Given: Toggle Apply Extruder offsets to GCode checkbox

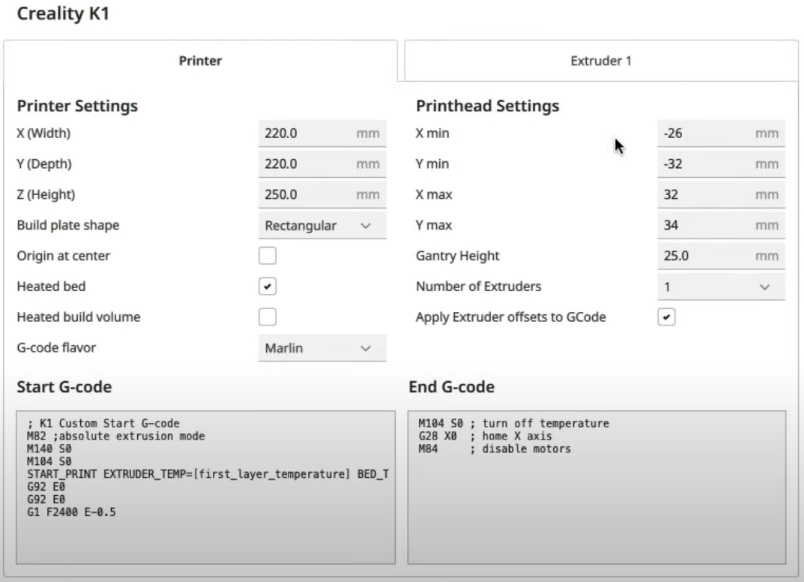Looking at the screenshot, I should (x=666, y=317).
